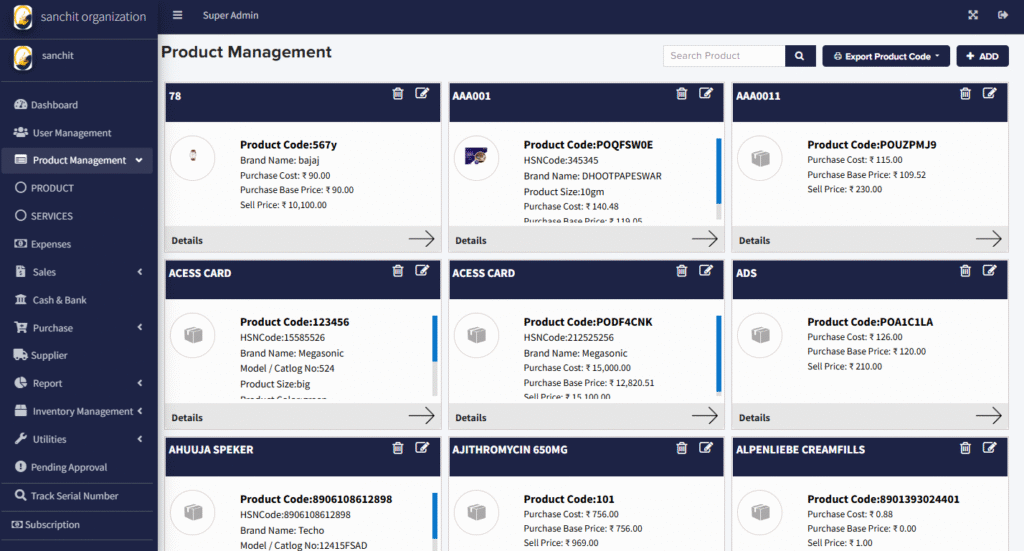Click Details link on product 78 card
This screenshot has height=551, width=1024.
click(187, 240)
